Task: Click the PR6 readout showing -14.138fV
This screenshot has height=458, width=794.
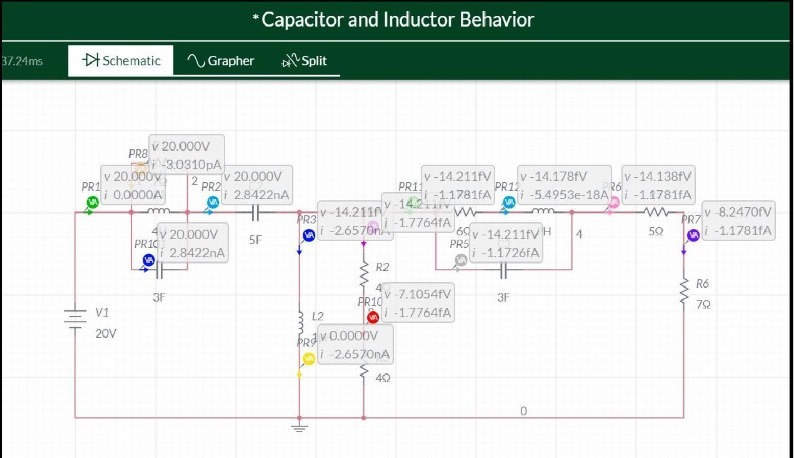Action: (x=658, y=185)
